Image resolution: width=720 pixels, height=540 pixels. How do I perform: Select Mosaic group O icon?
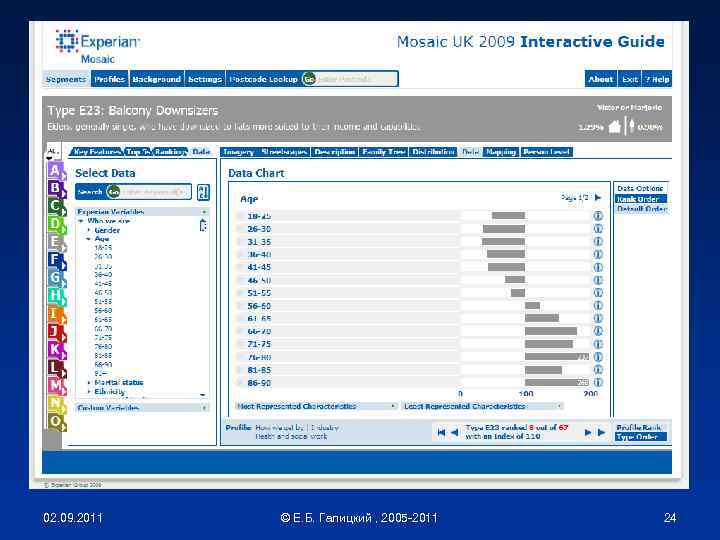[x=56, y=421]
